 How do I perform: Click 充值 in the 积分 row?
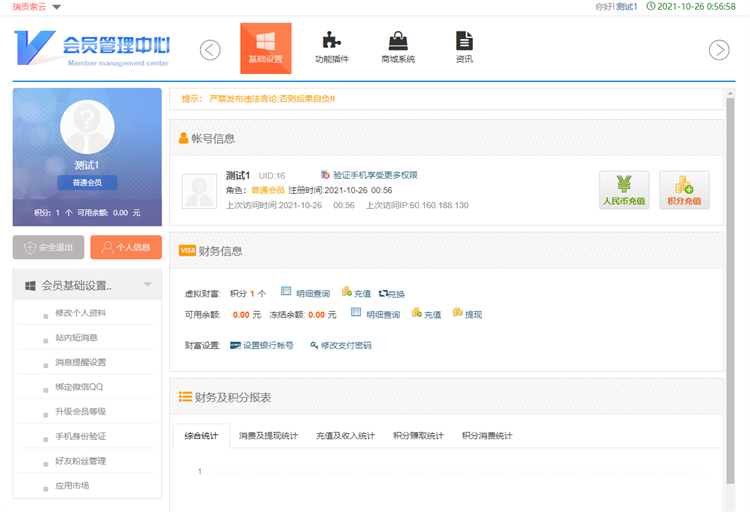362,294
